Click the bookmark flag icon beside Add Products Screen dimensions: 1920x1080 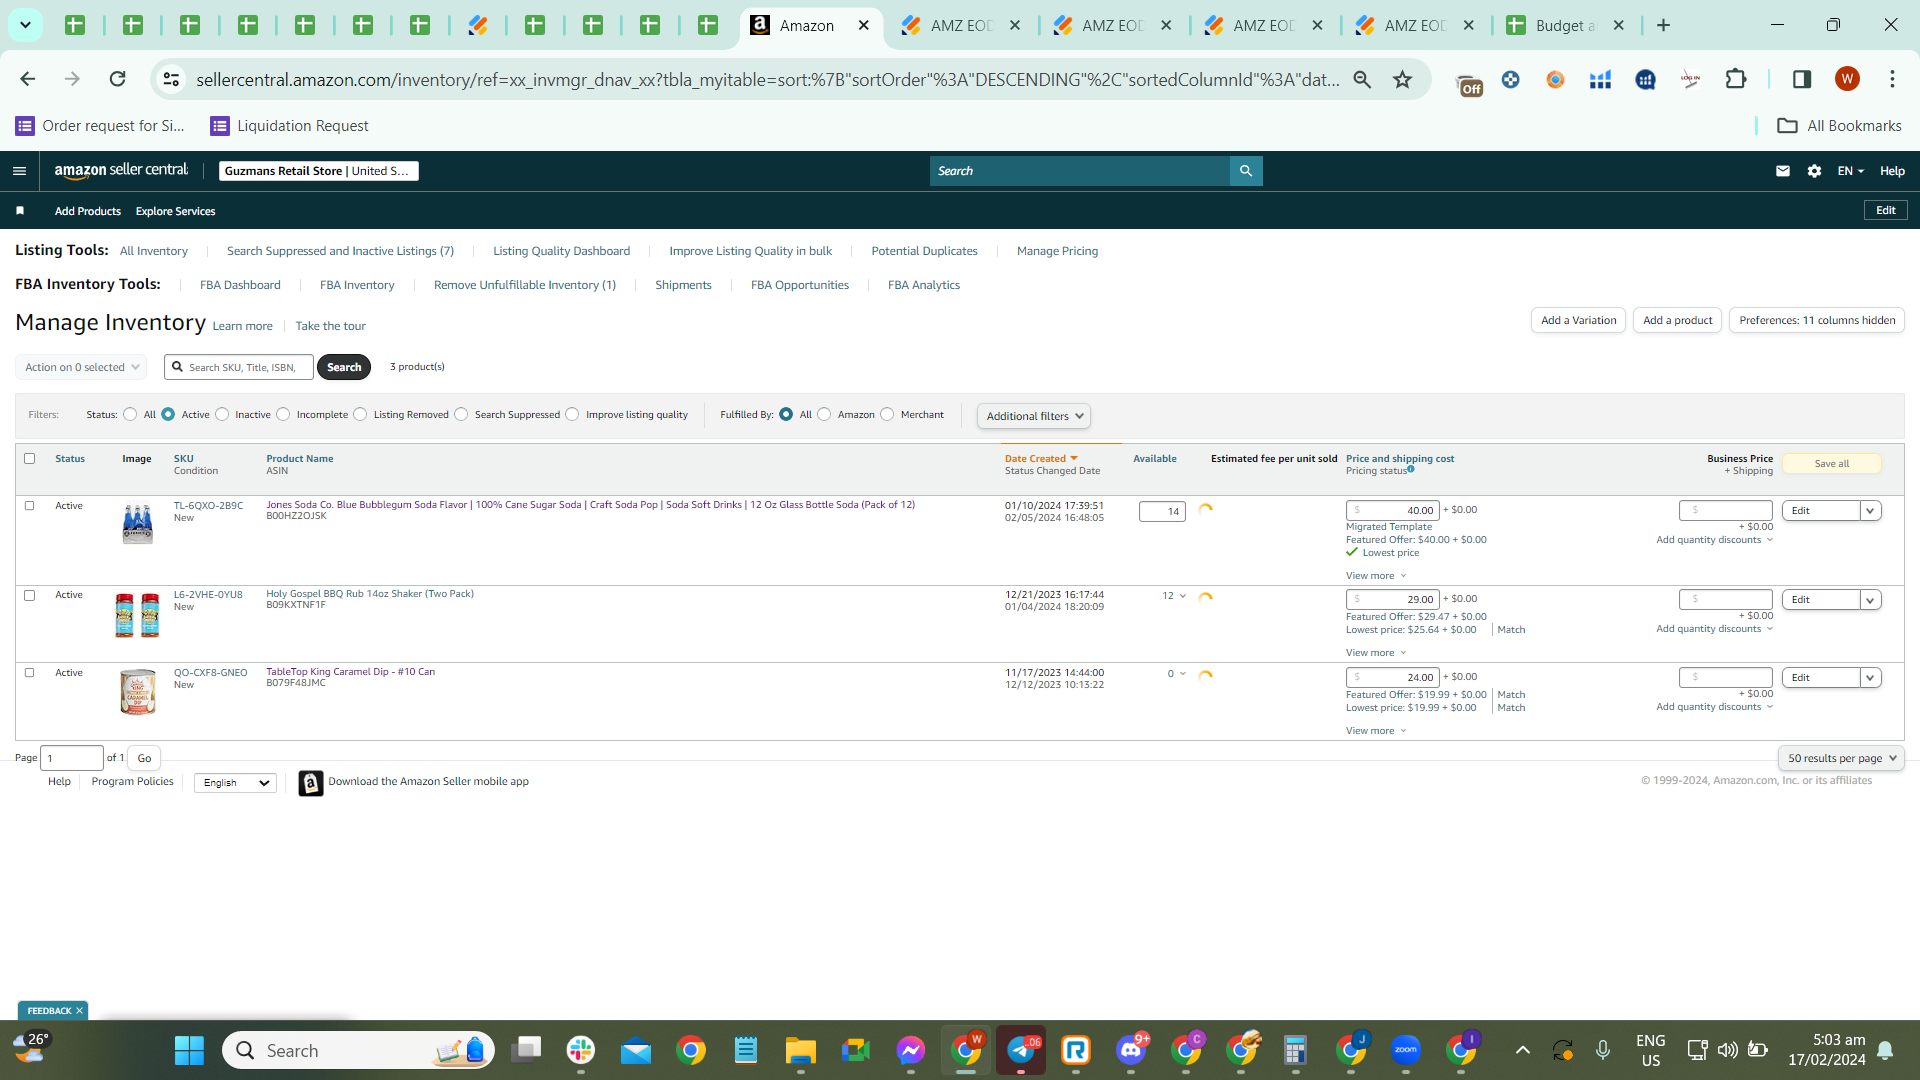click(20, 211)
